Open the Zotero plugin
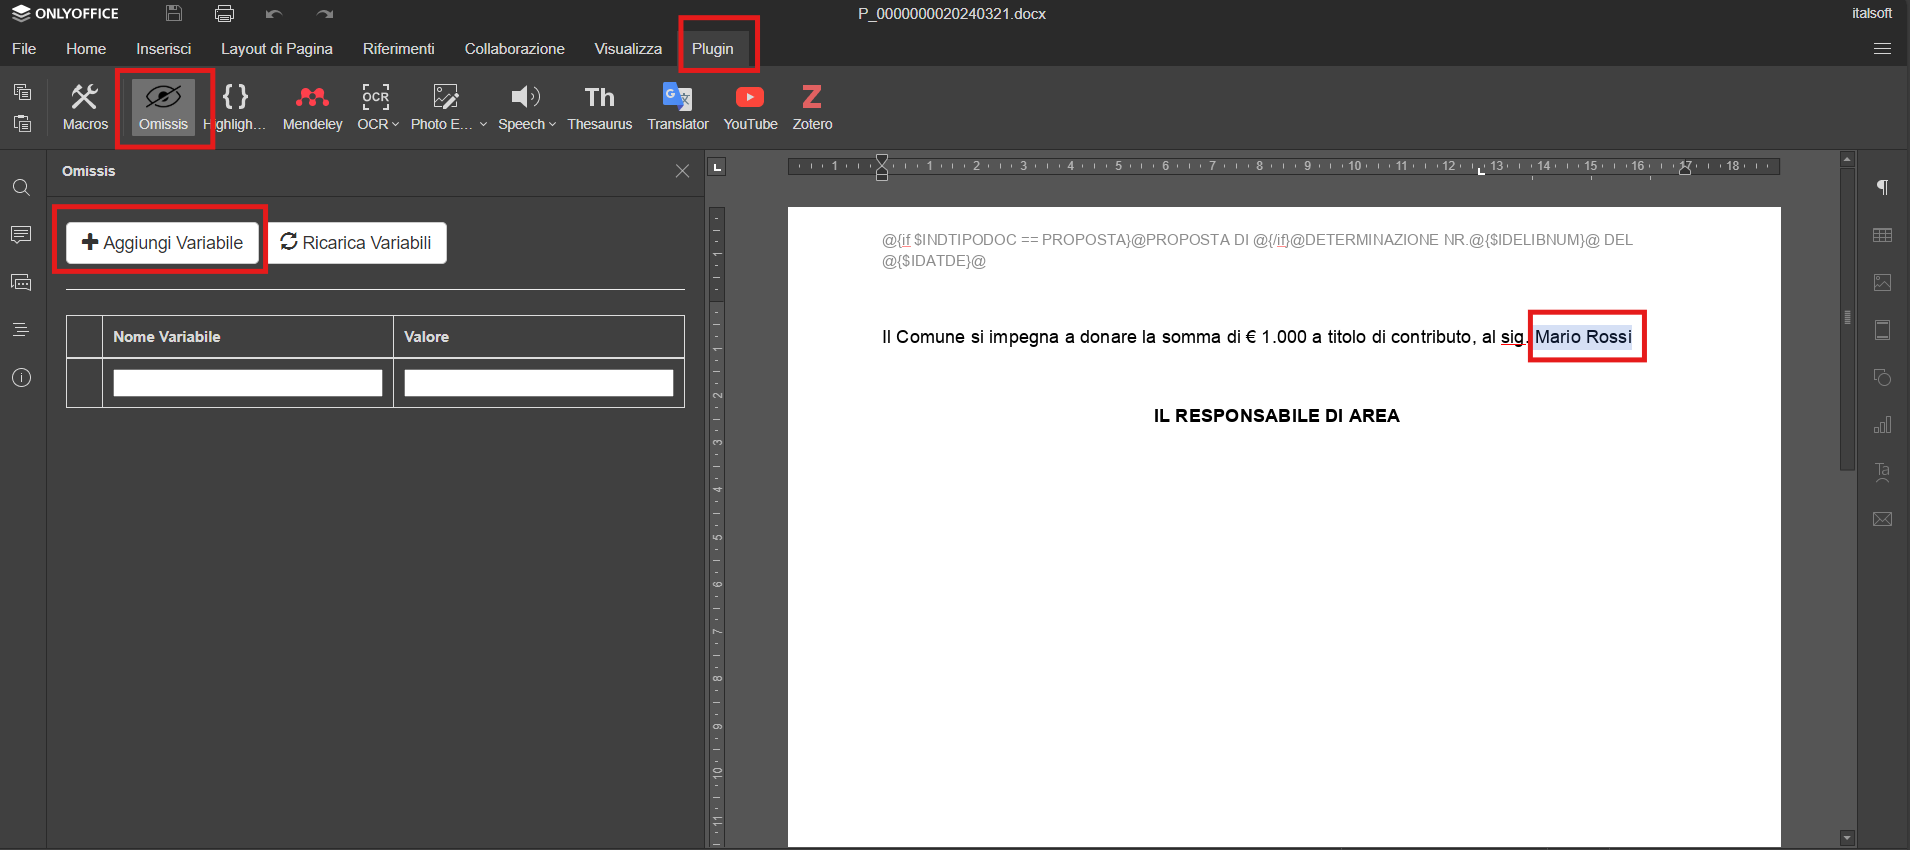This screenshot has width=1910, height=850. pyautogui.click(x=812, y=107)
